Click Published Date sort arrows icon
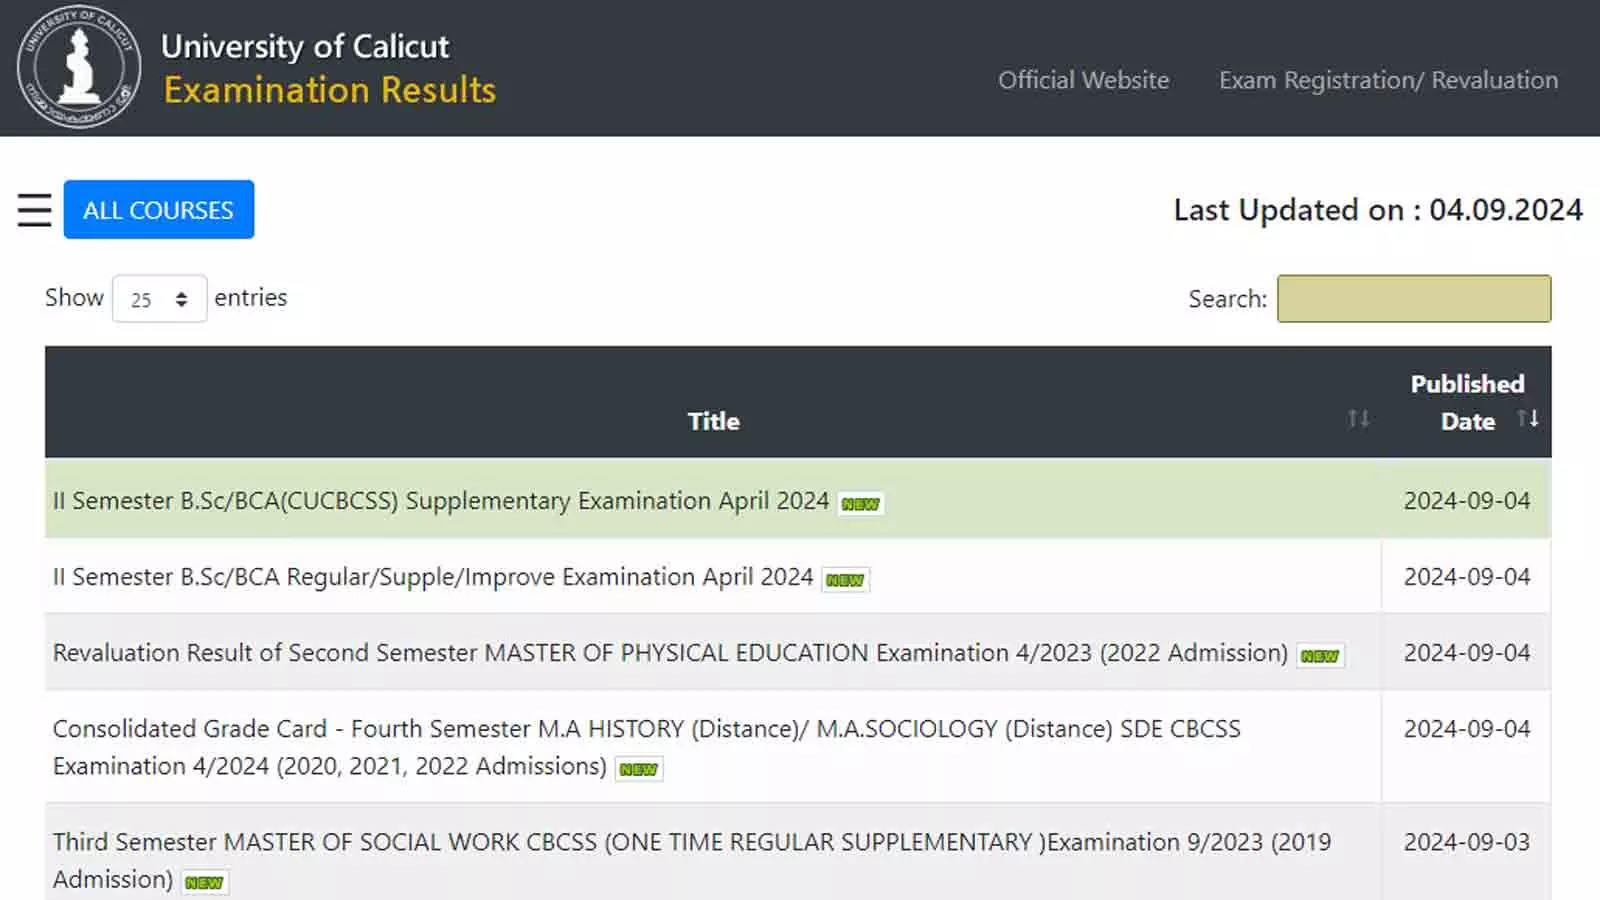 pyautogui.click(x=1527, y=419)
